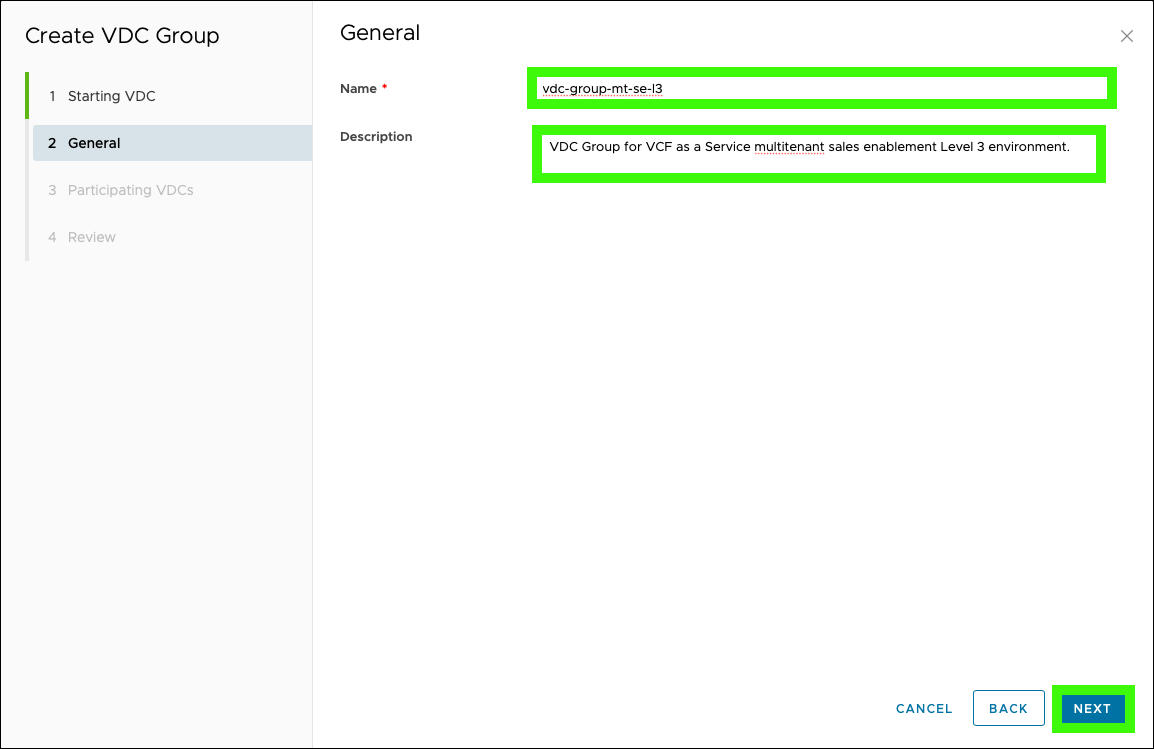Select the General wizard step
This screenshot has height=749, width=1154.
coord(172,143)
